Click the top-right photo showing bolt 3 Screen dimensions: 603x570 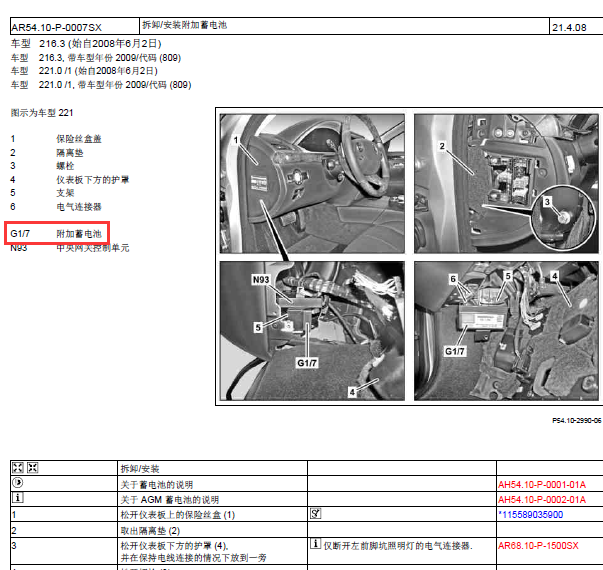(x=506, y=183)
